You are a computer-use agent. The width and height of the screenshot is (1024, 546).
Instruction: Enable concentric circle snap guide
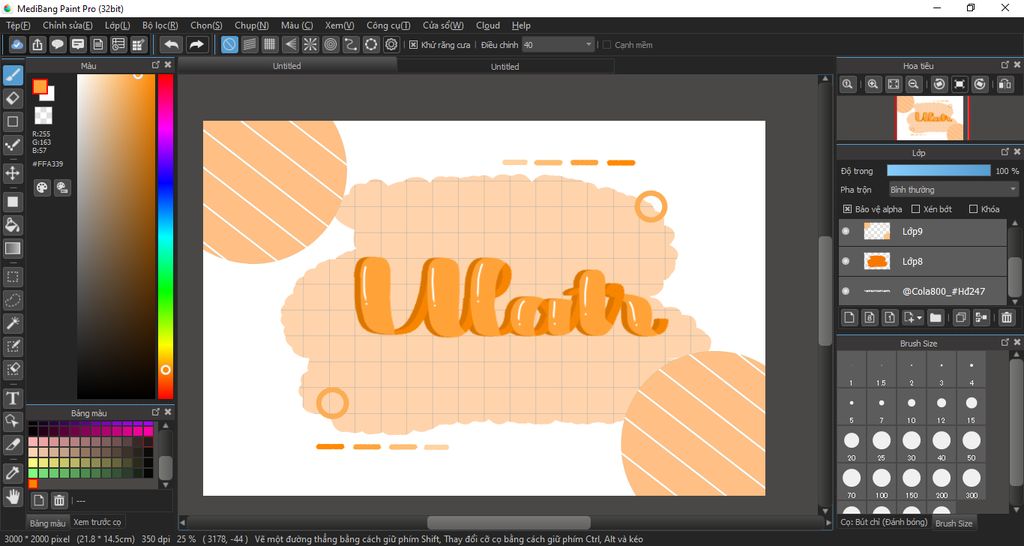(330, 44)
